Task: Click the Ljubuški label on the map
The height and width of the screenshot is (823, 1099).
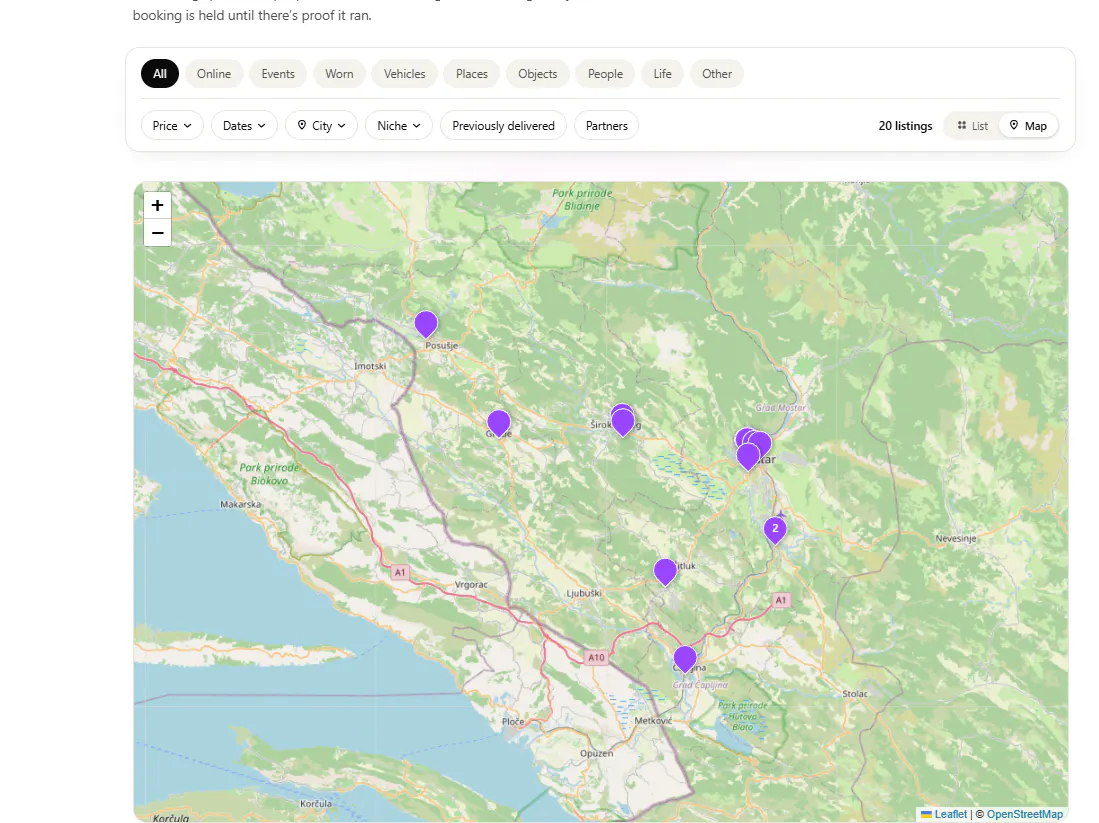Action: click(584, 593)
